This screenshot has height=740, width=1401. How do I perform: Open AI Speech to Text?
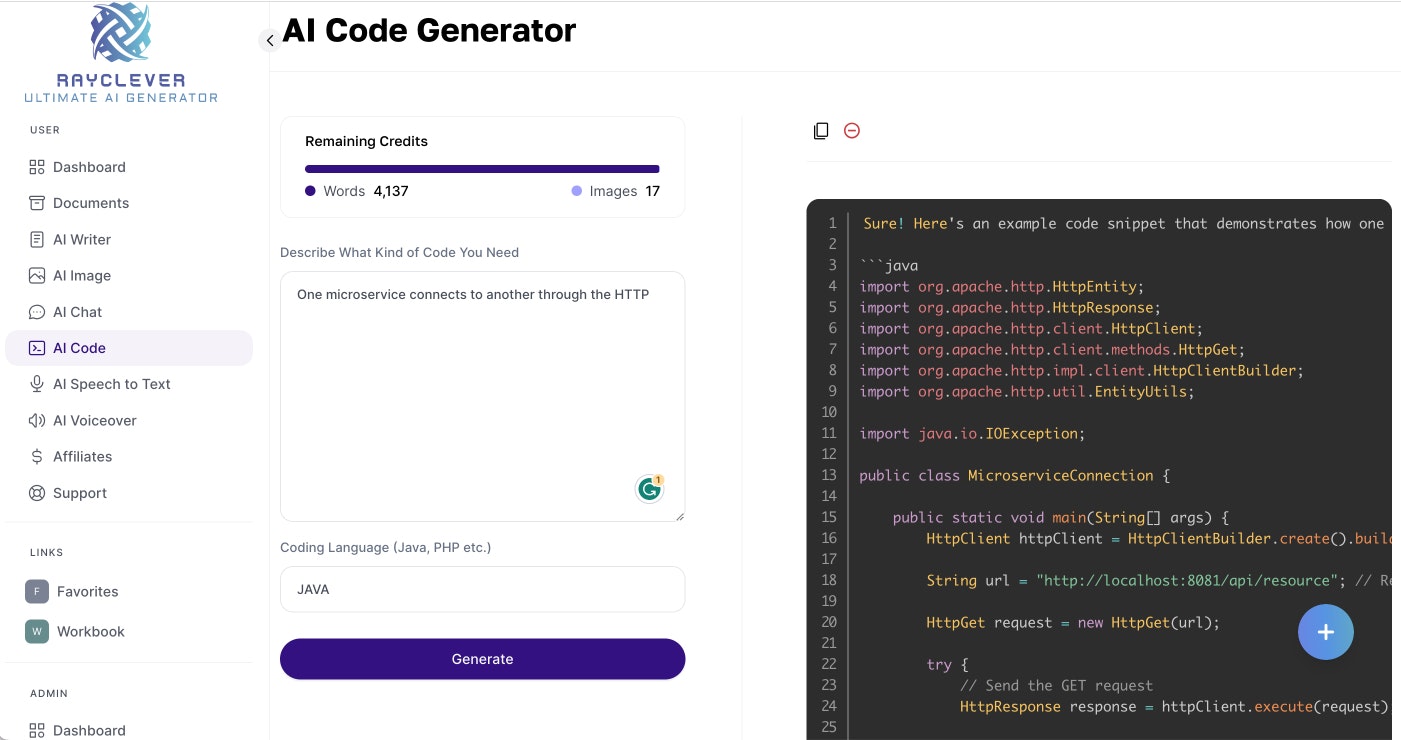click(x=128, y=384)
